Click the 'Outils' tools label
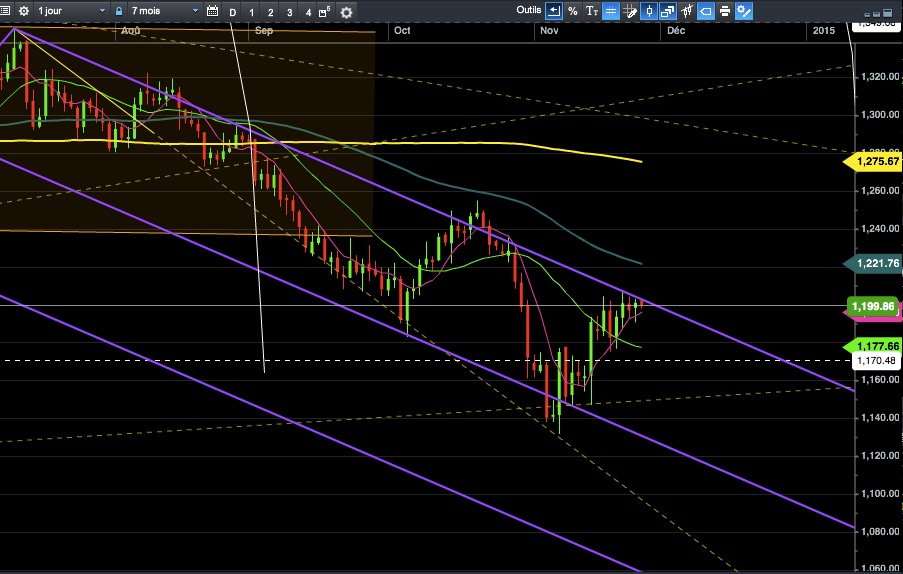903x574 pixels. [x=528, y=10]
